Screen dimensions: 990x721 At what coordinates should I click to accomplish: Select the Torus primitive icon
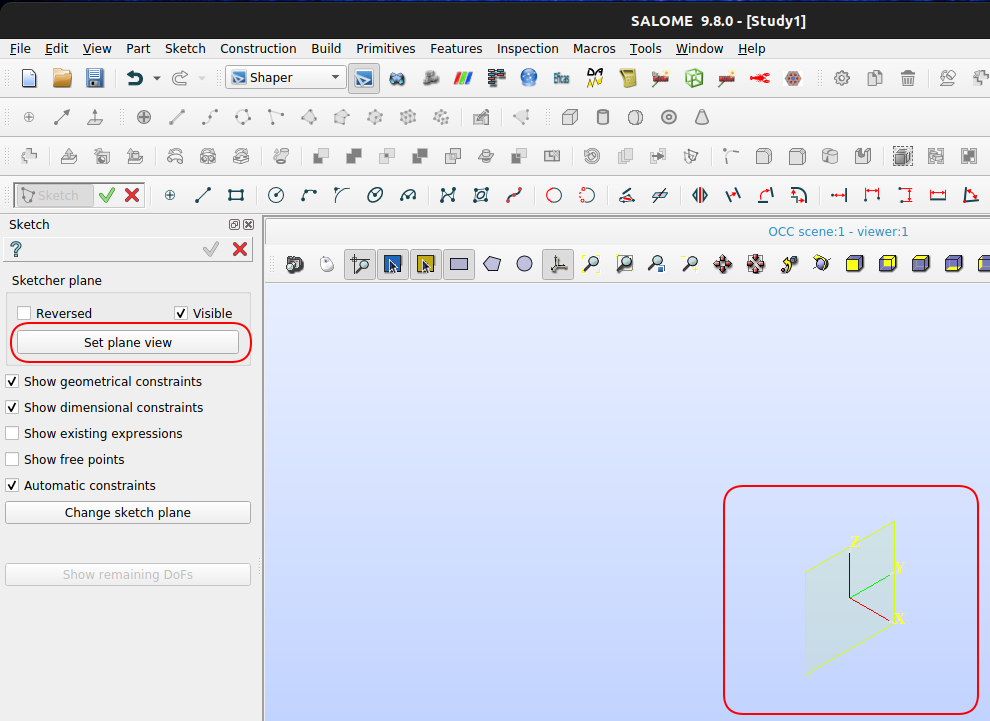tap(669, 117)
